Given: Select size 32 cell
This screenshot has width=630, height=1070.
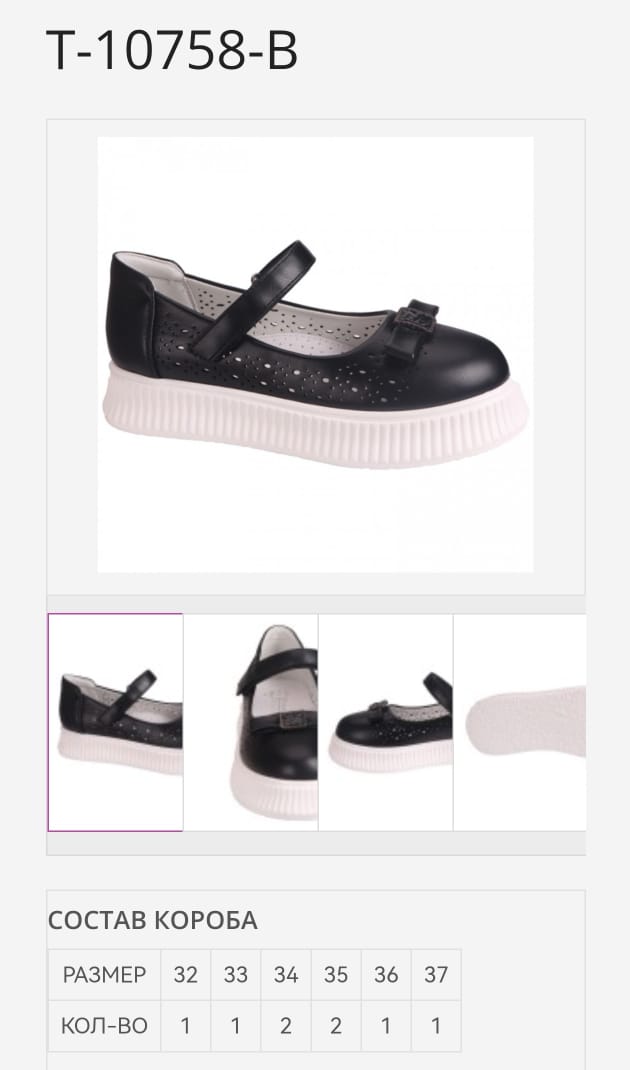Looking at the screenshot, I should [x=186, y=974].
